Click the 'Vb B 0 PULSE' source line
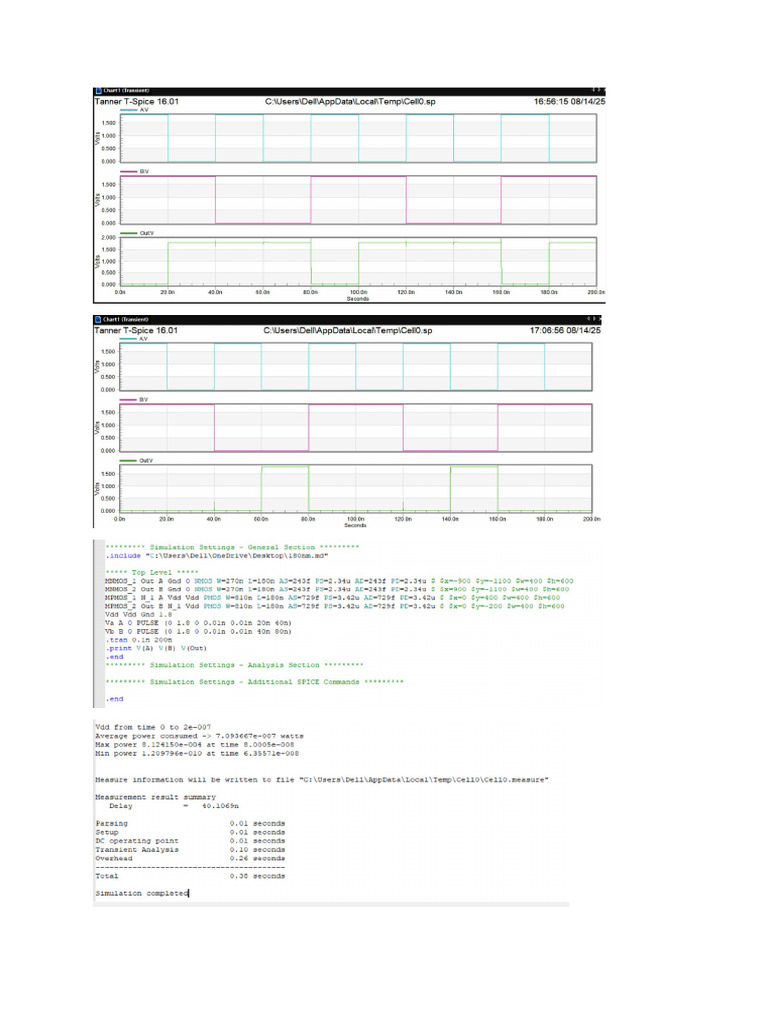The width and height of the screenshot is (768, 1024). click(198, 632)
